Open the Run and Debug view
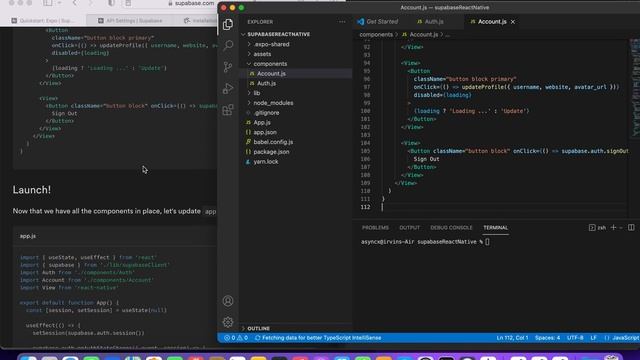The height and width of the screenshot is (360, 640). tap(228, 88)
